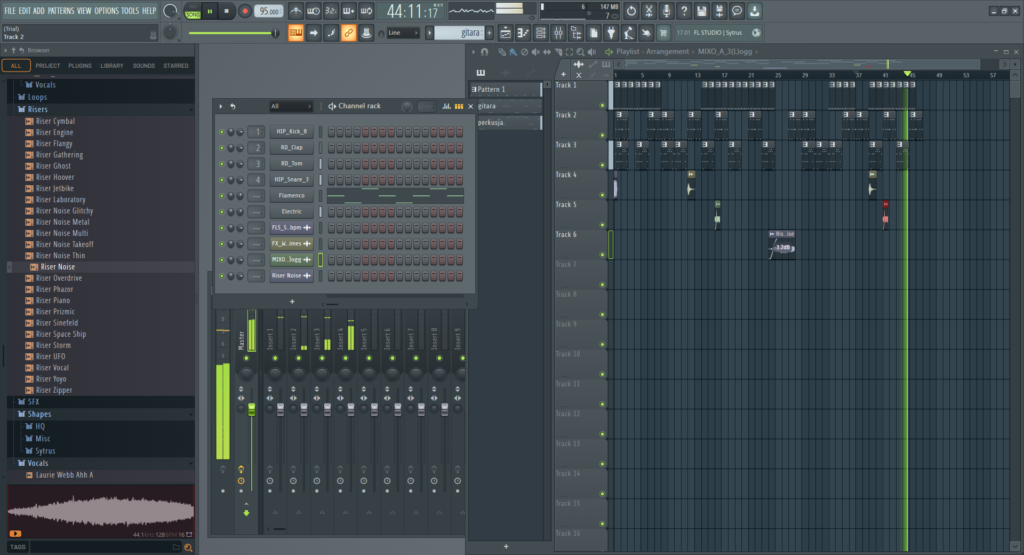The width and height of the screenshot is (1024, 555).
Task: Click the audio waveform preview in browser
Action: [x=101, y=511]
